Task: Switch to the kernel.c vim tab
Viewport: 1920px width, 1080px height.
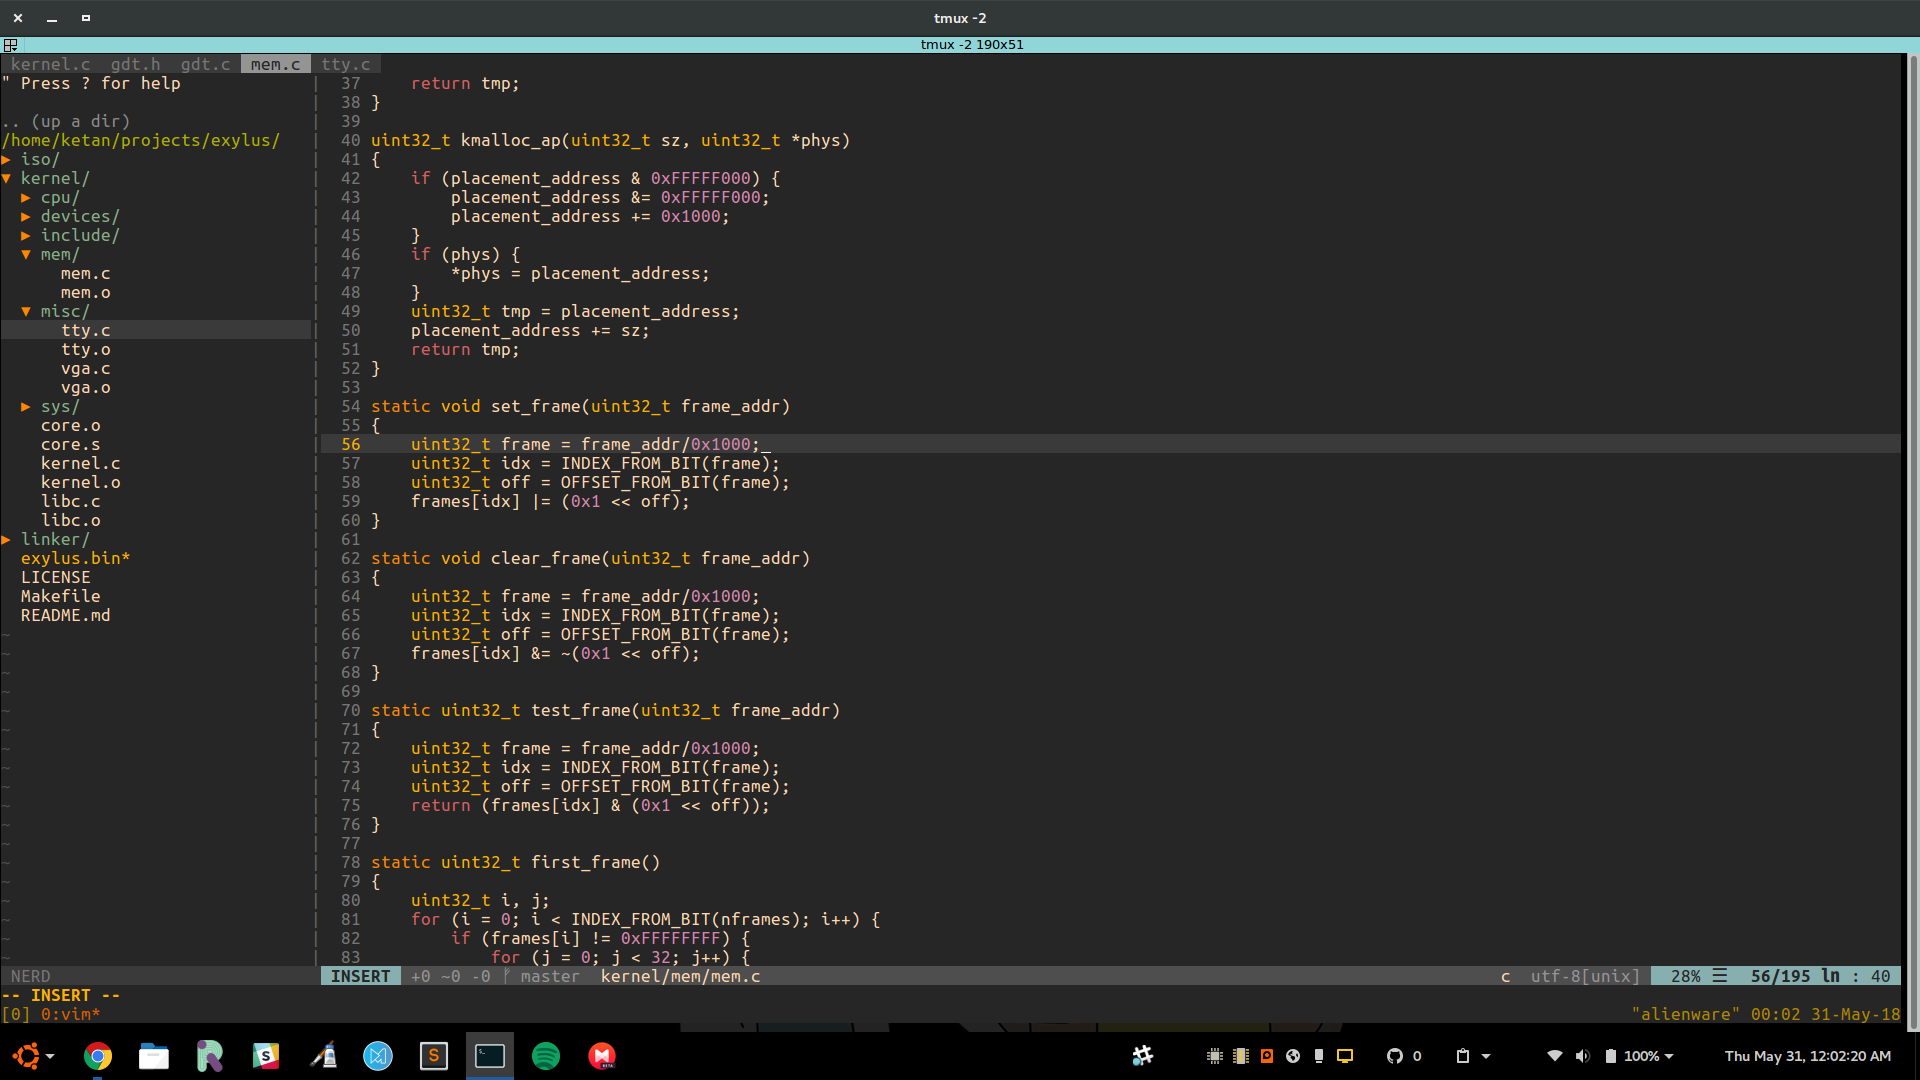Action: (50, 64)
